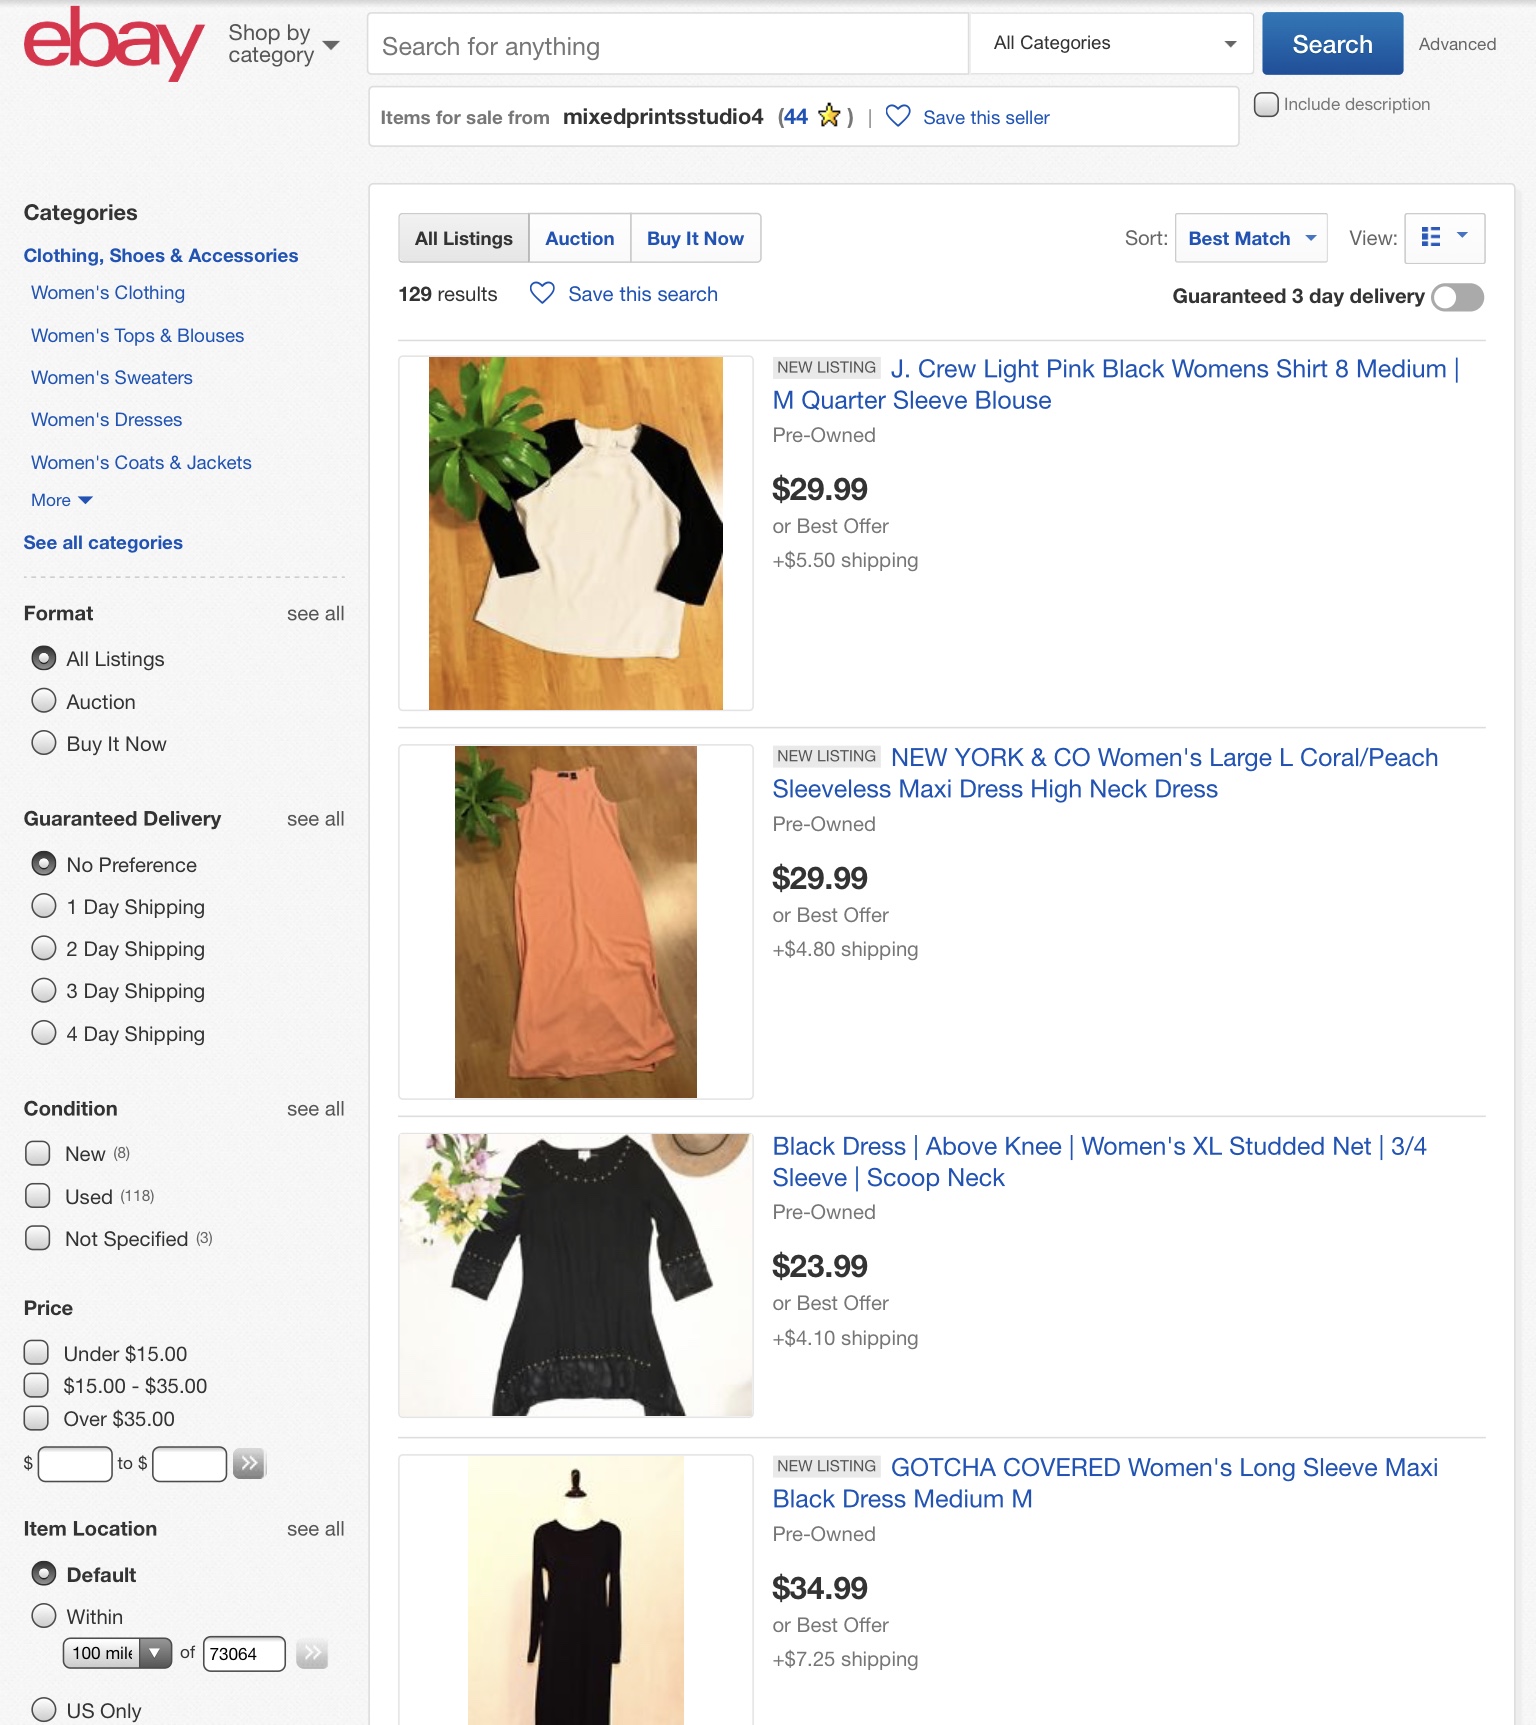Click see all next to Item Location
The height and width of the screenshot is (1725, 1536).
315,1528
